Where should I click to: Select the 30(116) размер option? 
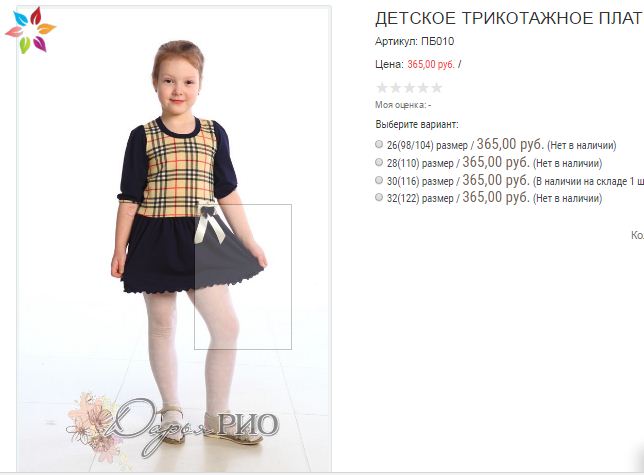pyautogui.click(x=379, y=180)
